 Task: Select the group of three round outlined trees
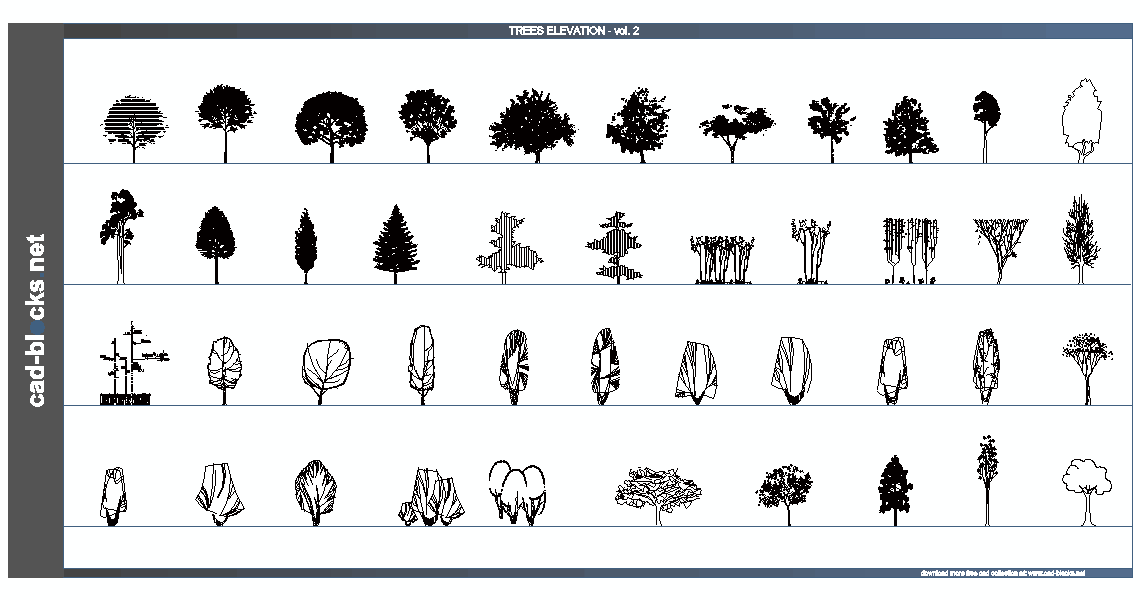(x=517, y=492)
